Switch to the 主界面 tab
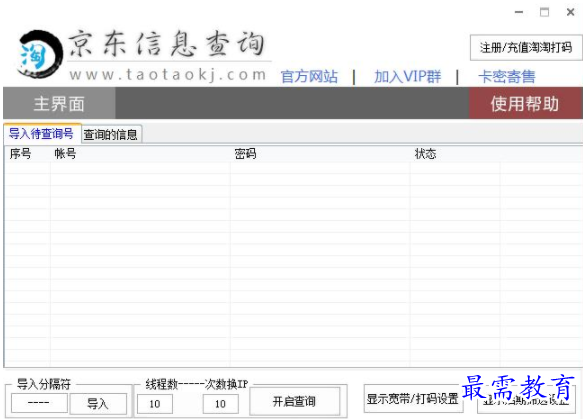 tap(59, 103)
